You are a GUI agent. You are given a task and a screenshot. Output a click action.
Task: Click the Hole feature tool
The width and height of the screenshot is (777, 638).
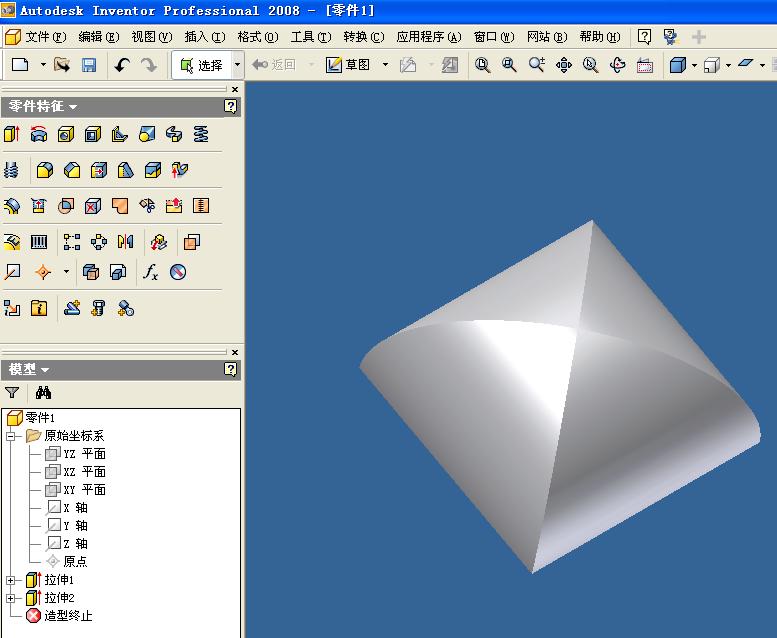click(66, 134)
